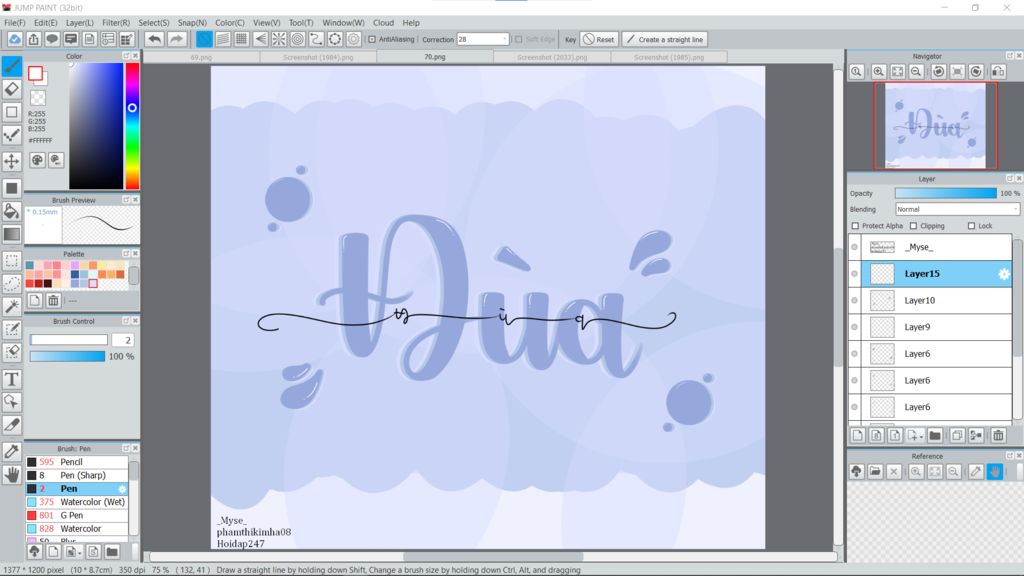Open Layer15 settings gear
The height and width of the screenshot is (576, 1024).
pyautogui.click(x=1004, y=274)
